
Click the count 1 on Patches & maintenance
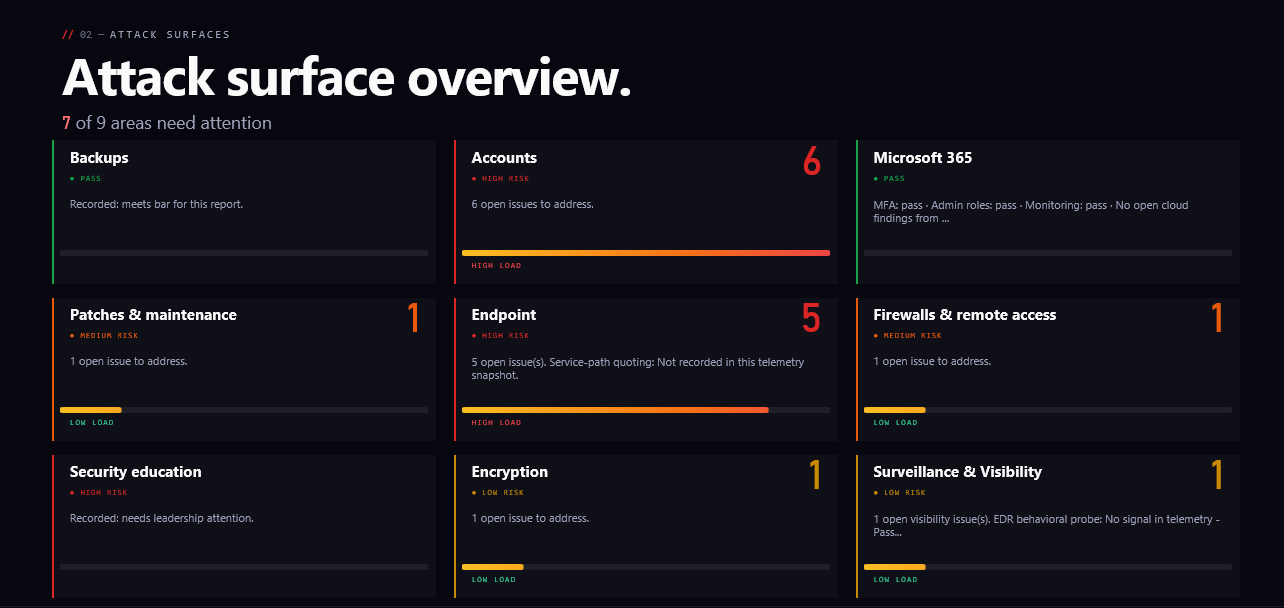pyautogui.click(x=413, y=318)
